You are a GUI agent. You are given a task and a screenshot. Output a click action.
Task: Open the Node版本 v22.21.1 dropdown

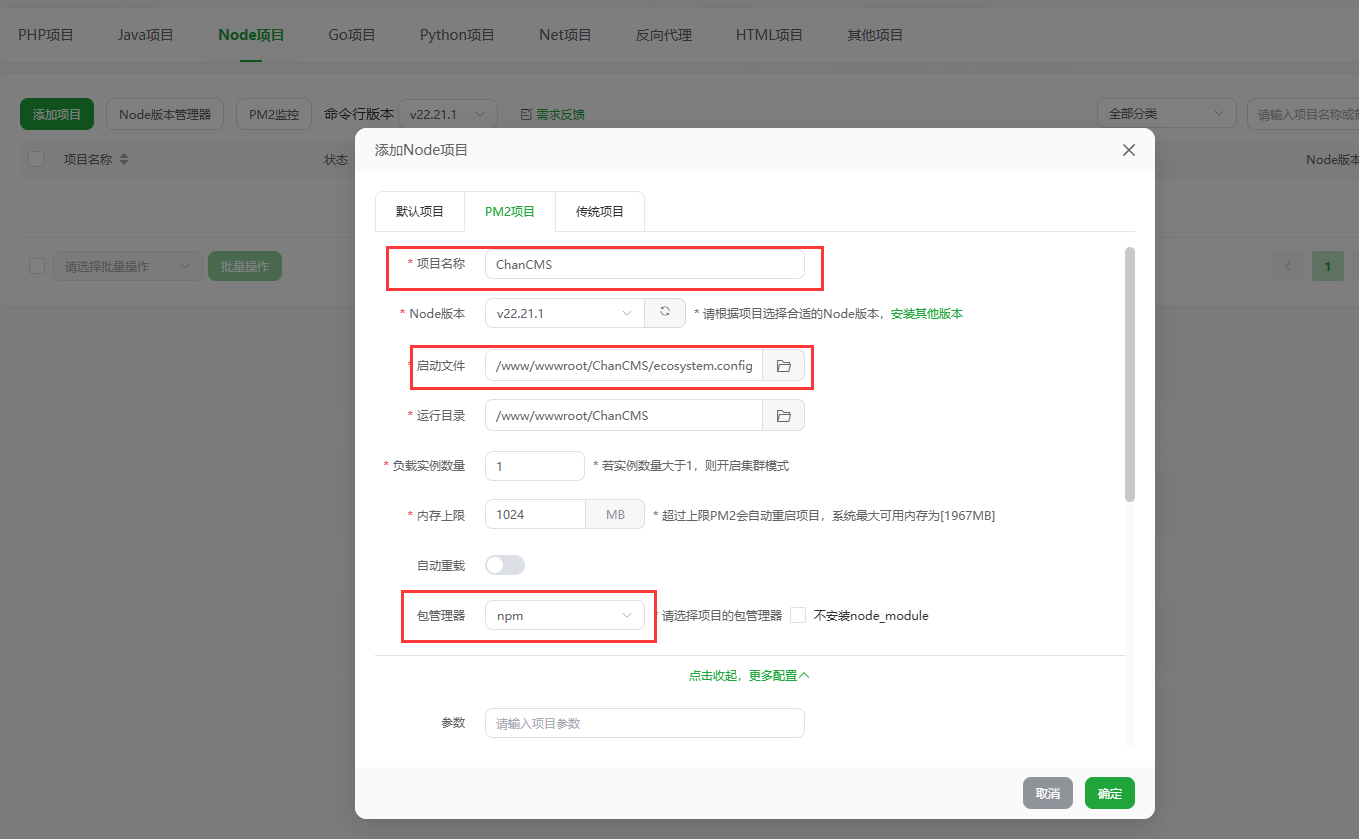[564, 313]
